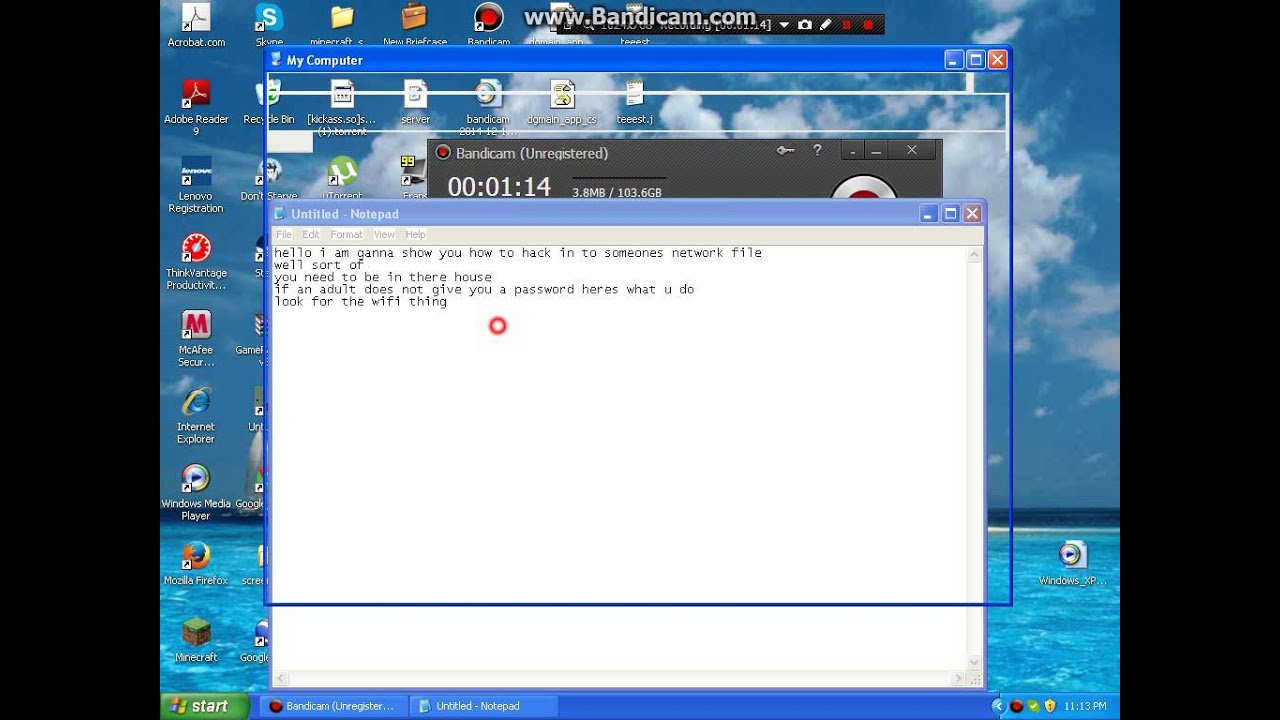Image resolution: width=1280 pixels, height=720 pixels.
Task: Open the teeest.j file icon
Action: click(x=634, y=103)
